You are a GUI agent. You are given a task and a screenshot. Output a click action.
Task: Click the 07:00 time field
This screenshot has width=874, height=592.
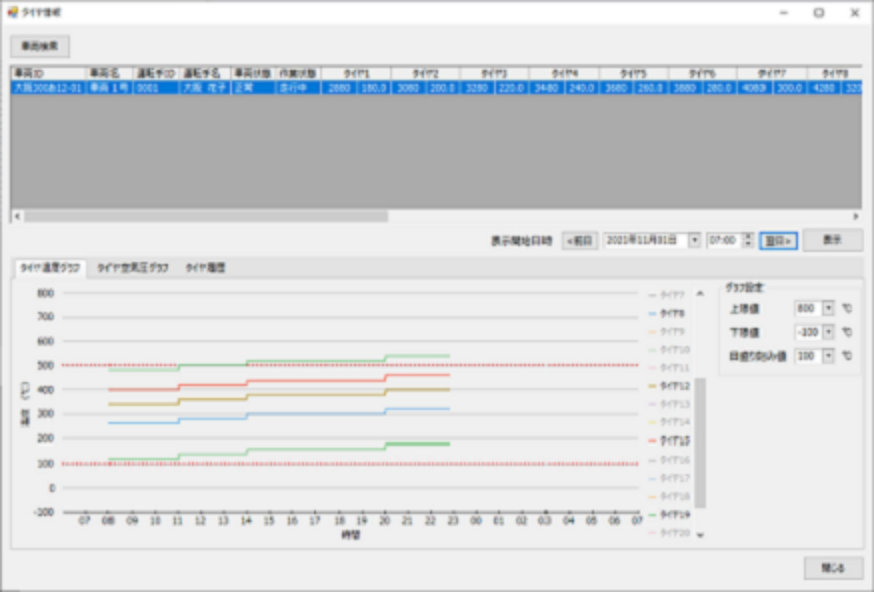tap(725, 240)
